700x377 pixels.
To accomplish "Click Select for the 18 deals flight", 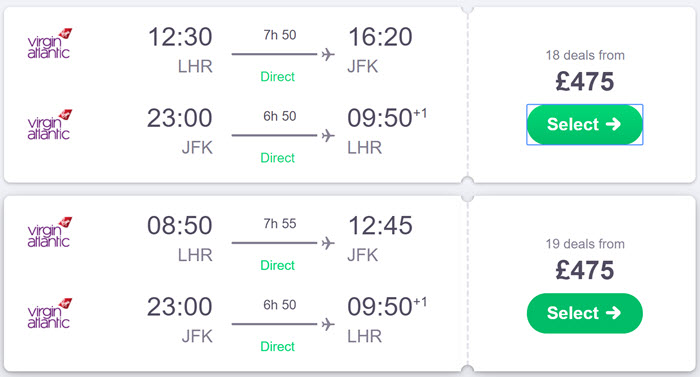I will [584, 124].
